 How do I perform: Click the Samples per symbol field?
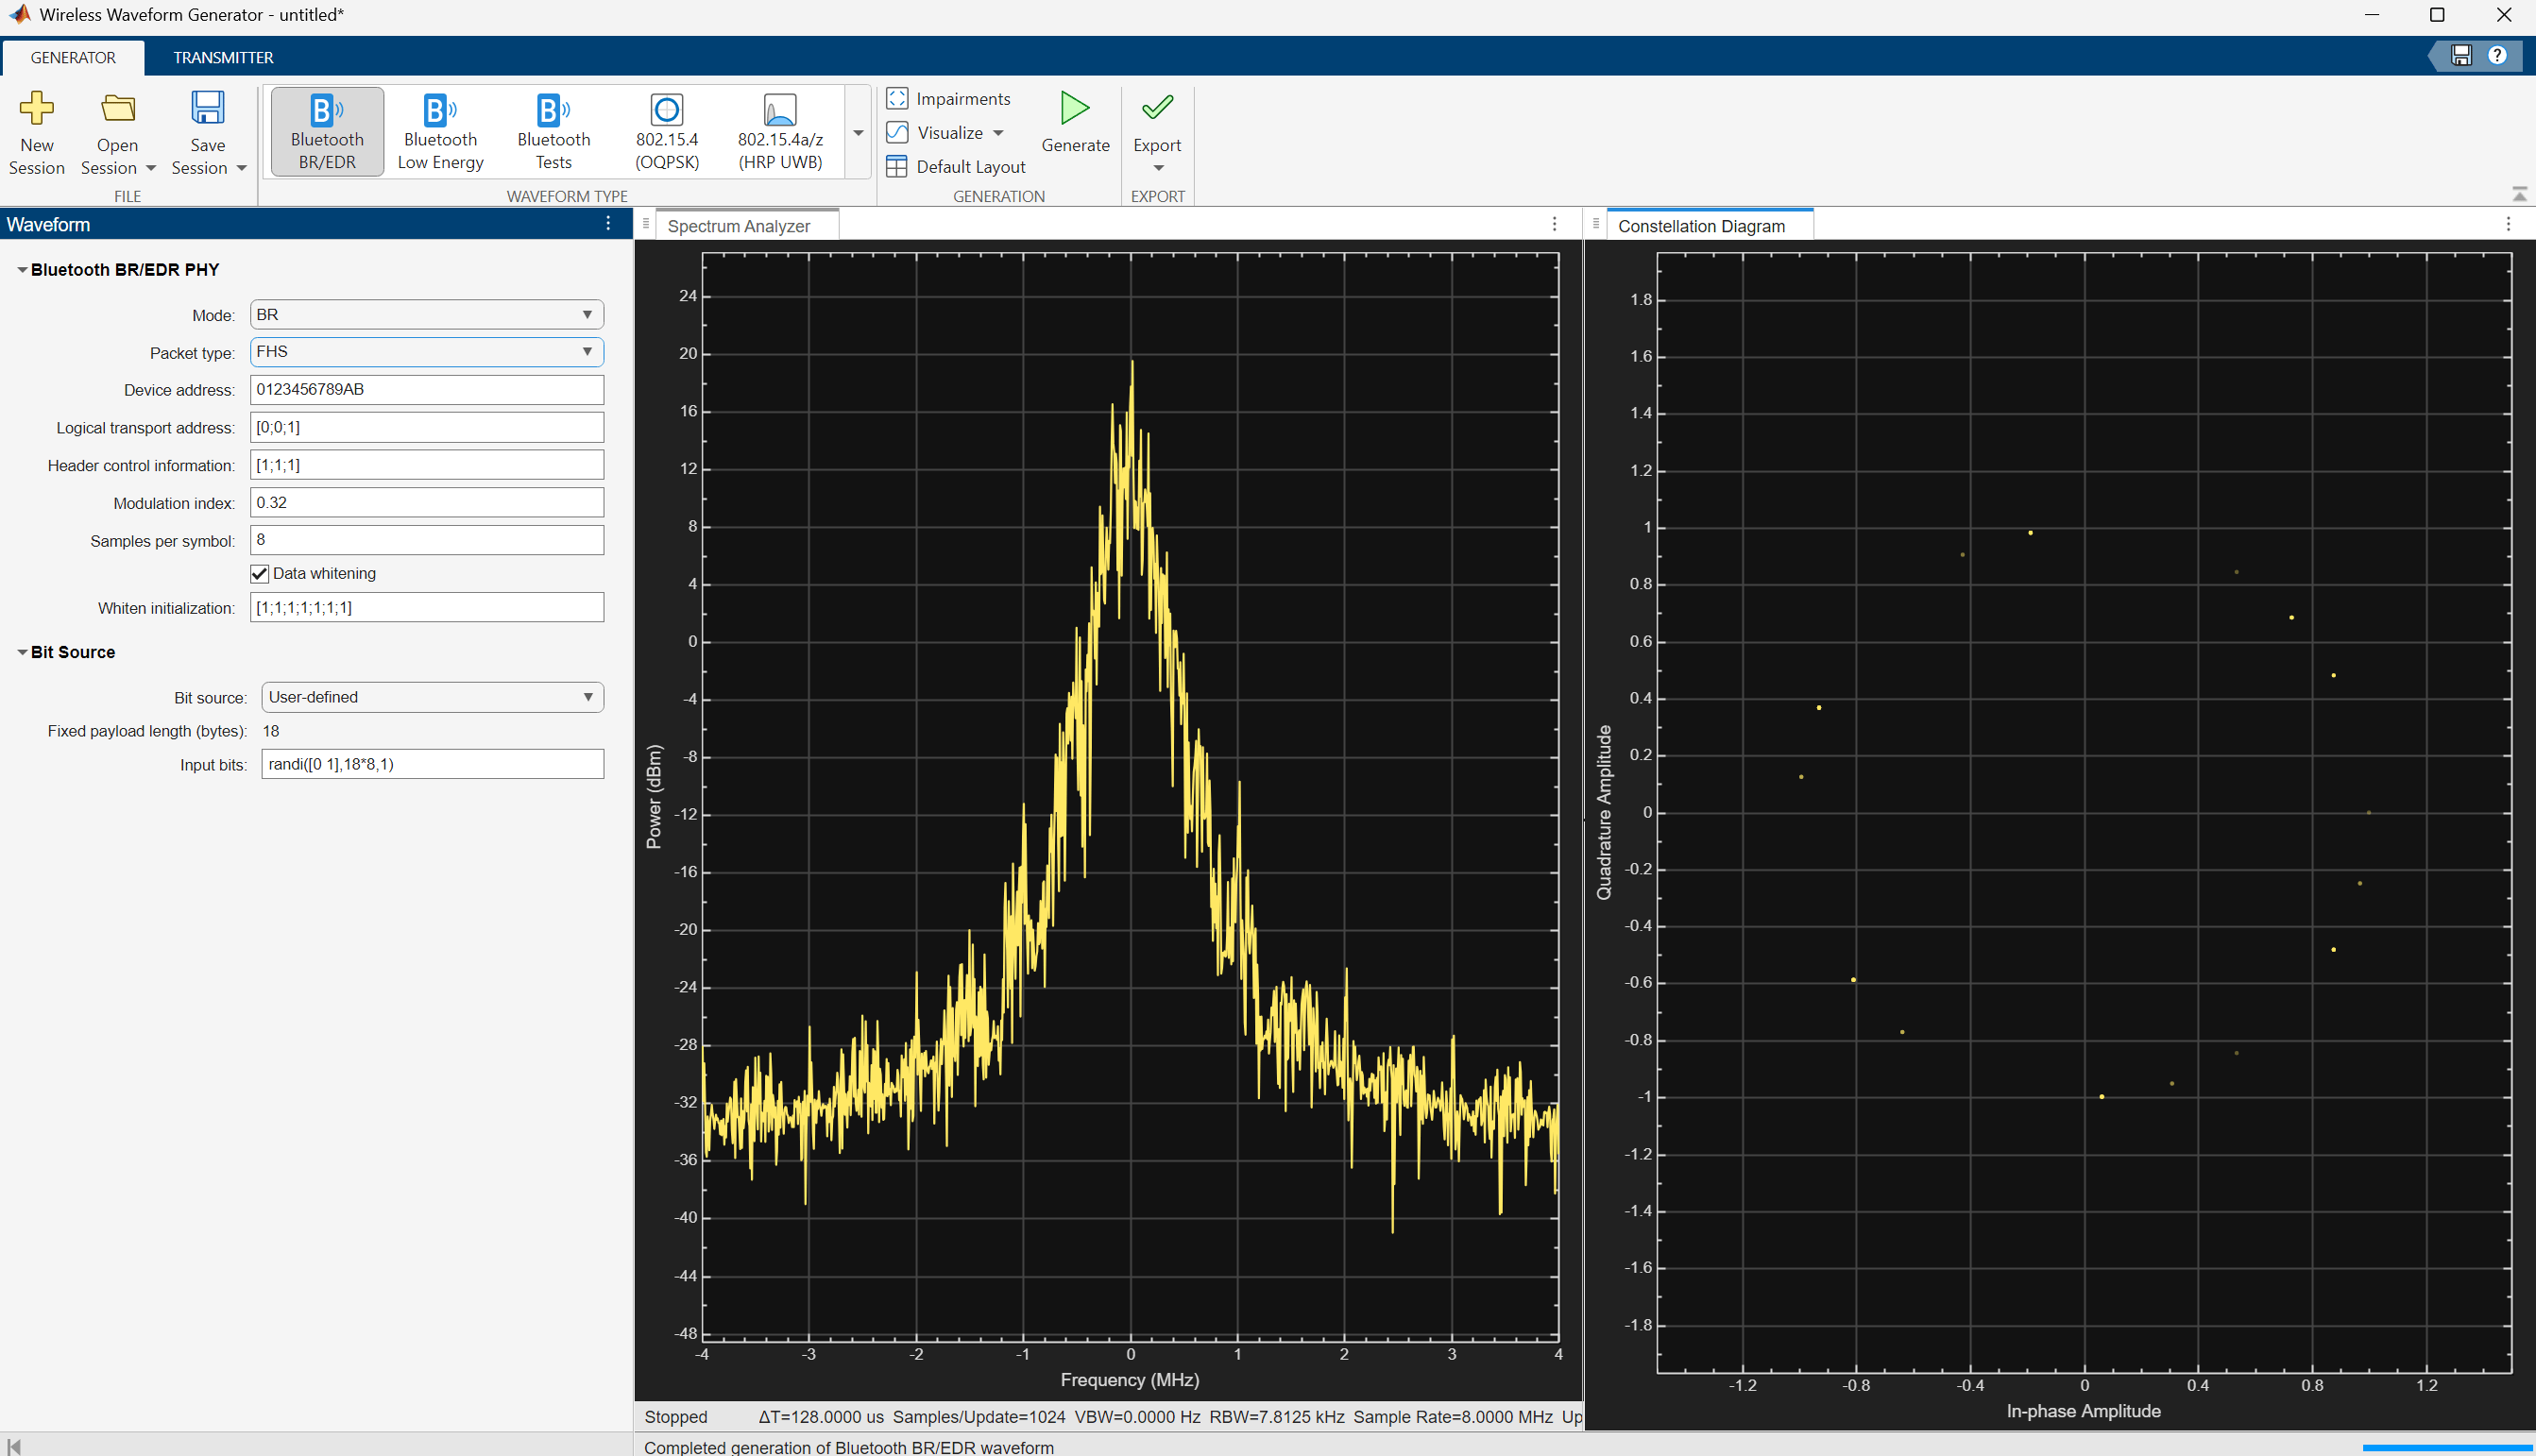coord(426,540)
